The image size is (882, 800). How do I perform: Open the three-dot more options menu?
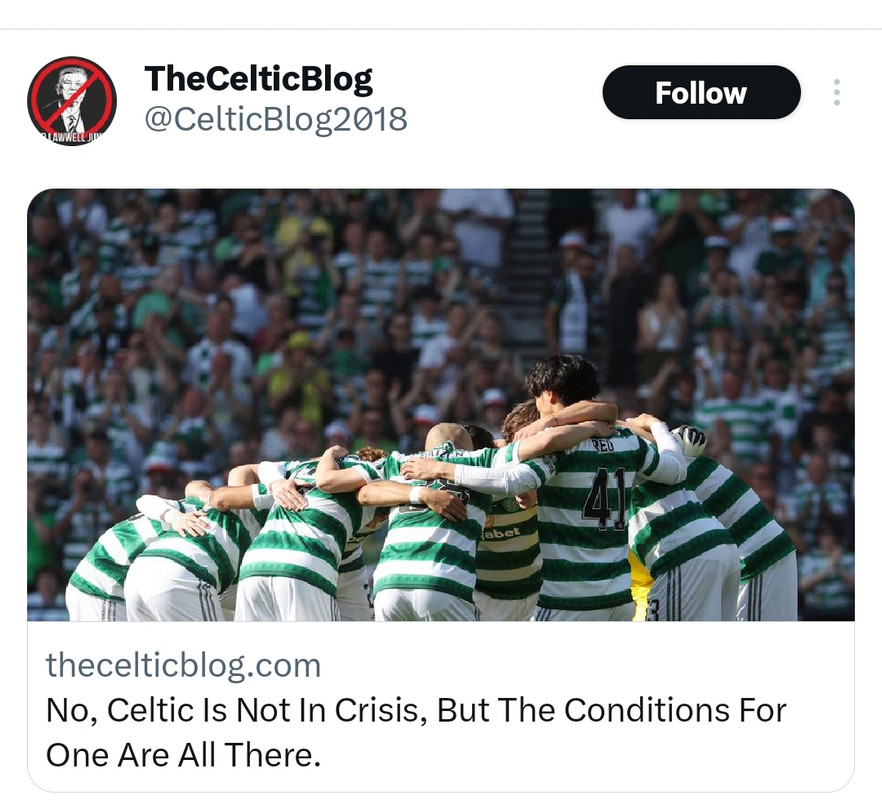coord(837,92)
